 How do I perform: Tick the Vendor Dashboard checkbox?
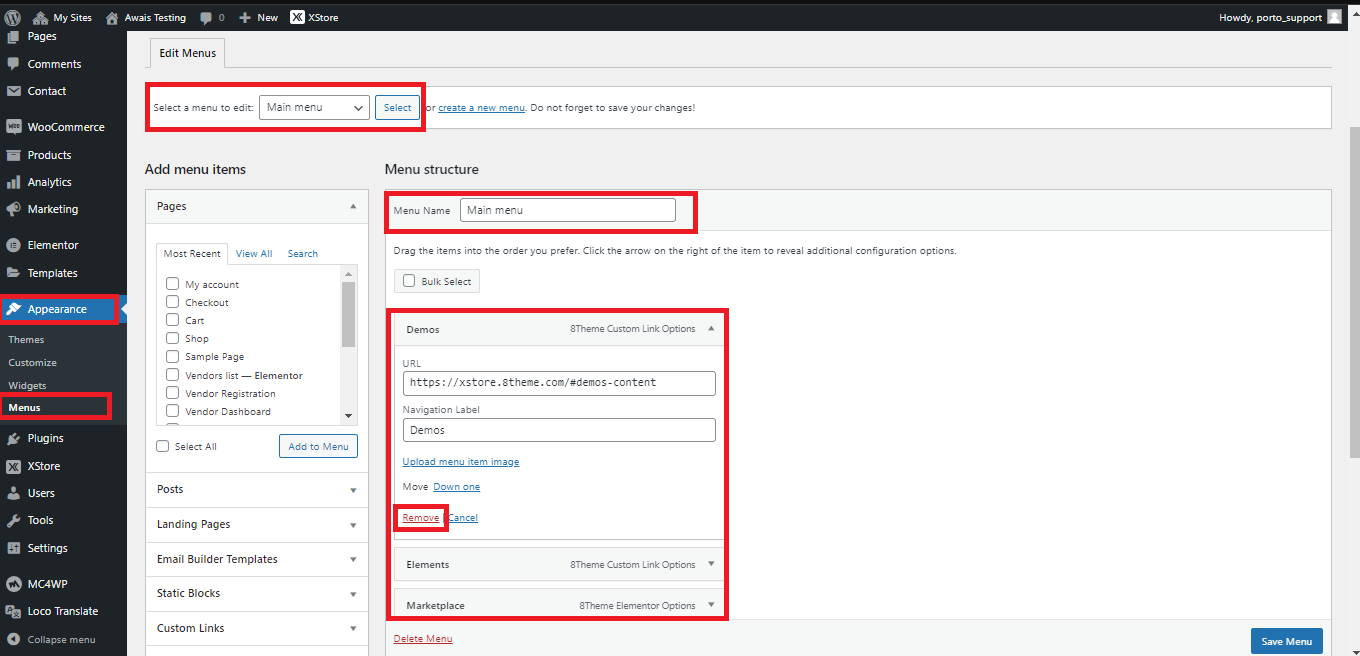(x=172, y=411)
